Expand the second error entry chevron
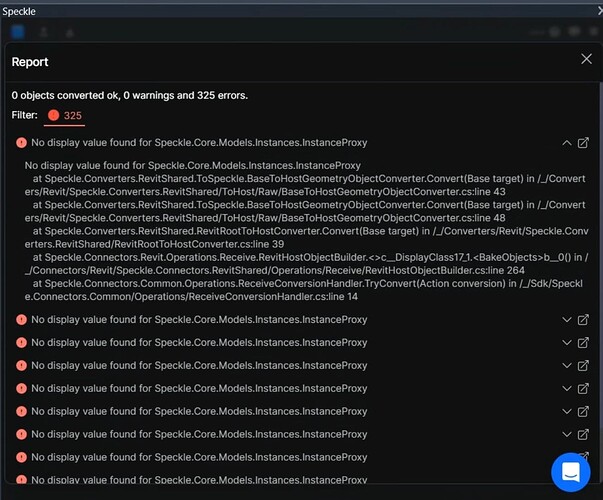 566,320
